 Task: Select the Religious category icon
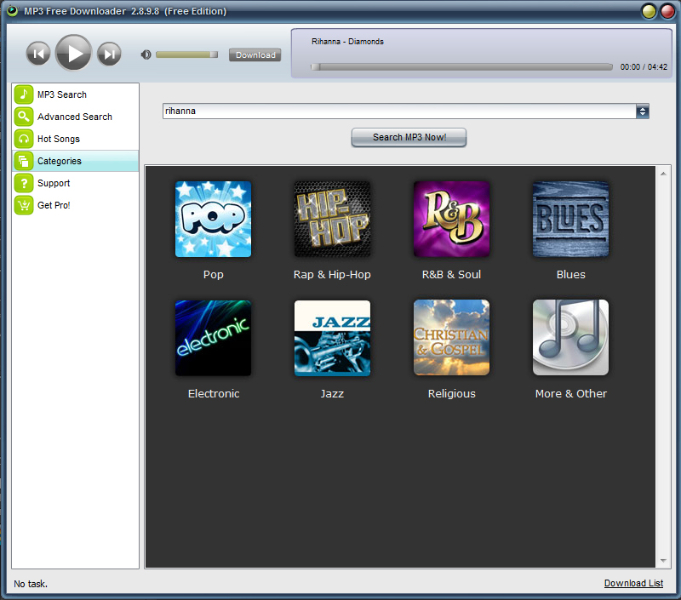tap(451, 338)
